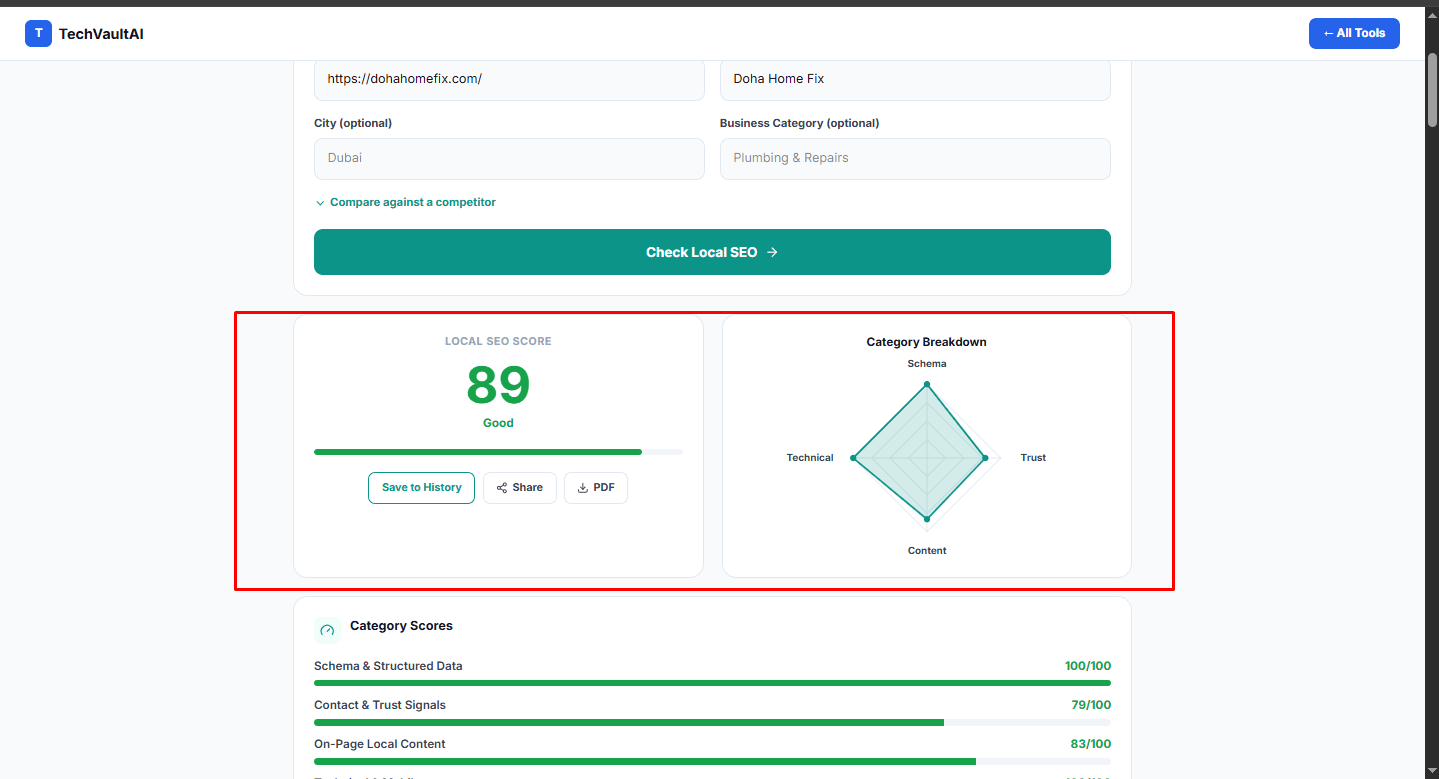The width and height of the screenshot is (1439, 779).
Task: Focus the Business Category input field
Action: point(915,158)
